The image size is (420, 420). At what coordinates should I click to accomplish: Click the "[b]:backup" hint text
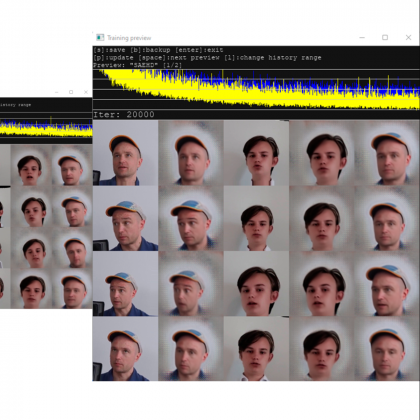tap(150, 50)
